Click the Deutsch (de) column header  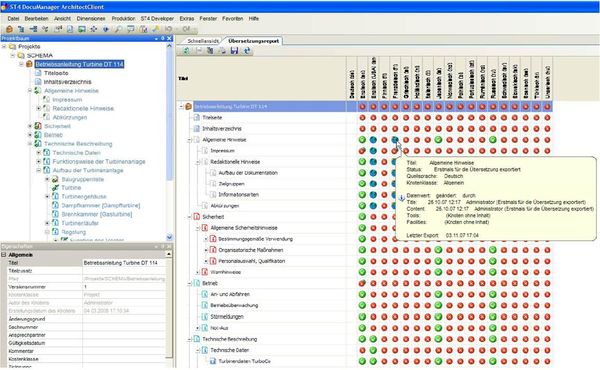[x=352, y=78]
